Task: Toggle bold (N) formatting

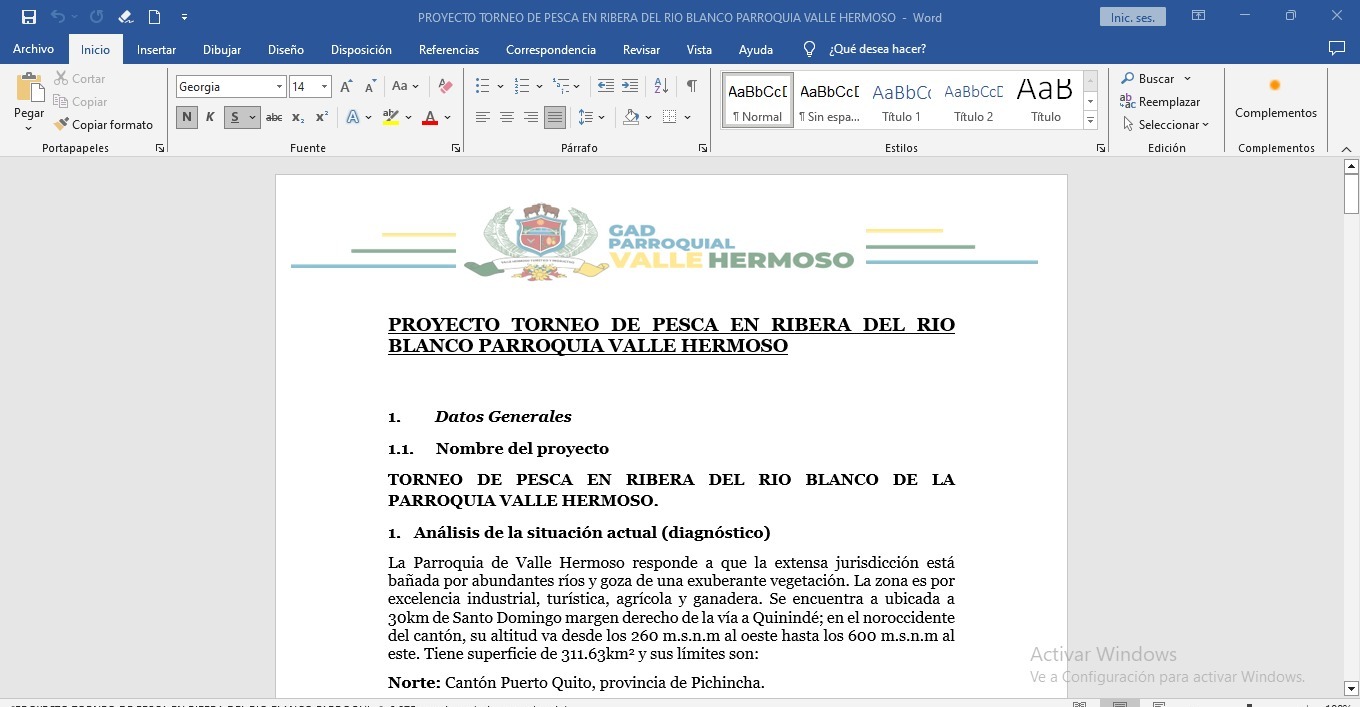Action: click(186, 118)
